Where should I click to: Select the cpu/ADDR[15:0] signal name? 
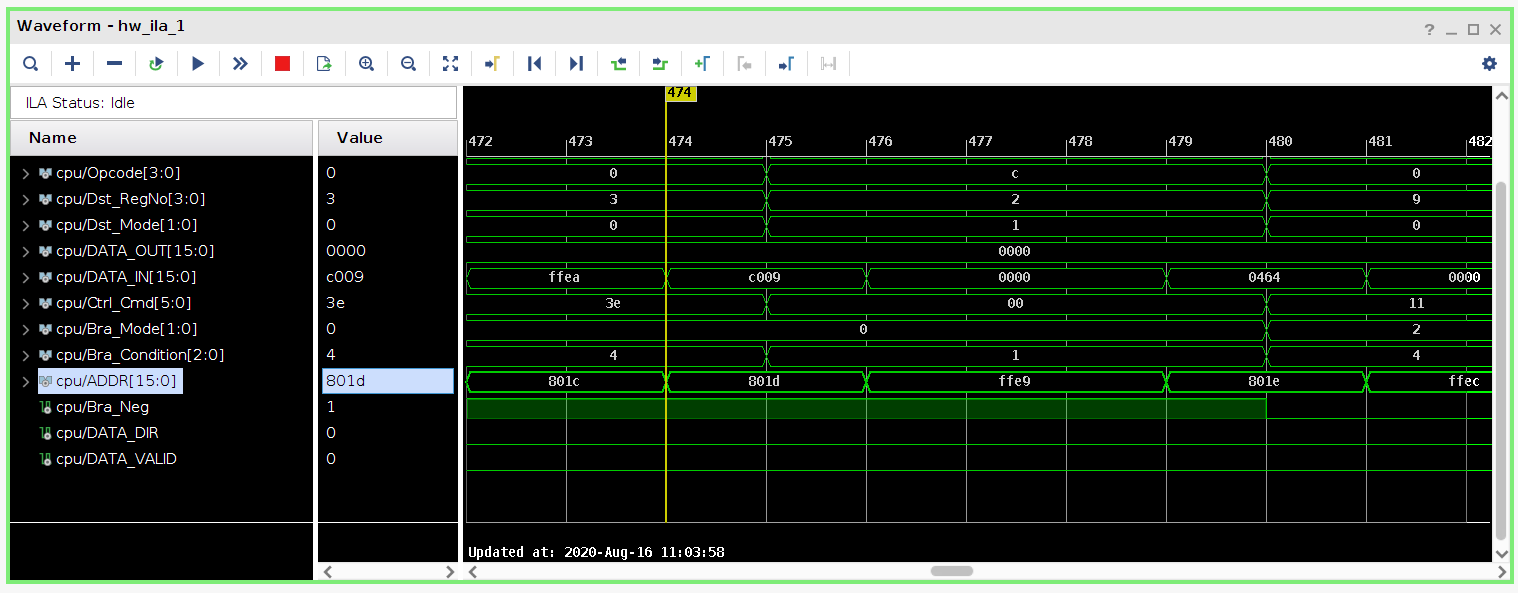pyautogui.click(x=116, y=381)
